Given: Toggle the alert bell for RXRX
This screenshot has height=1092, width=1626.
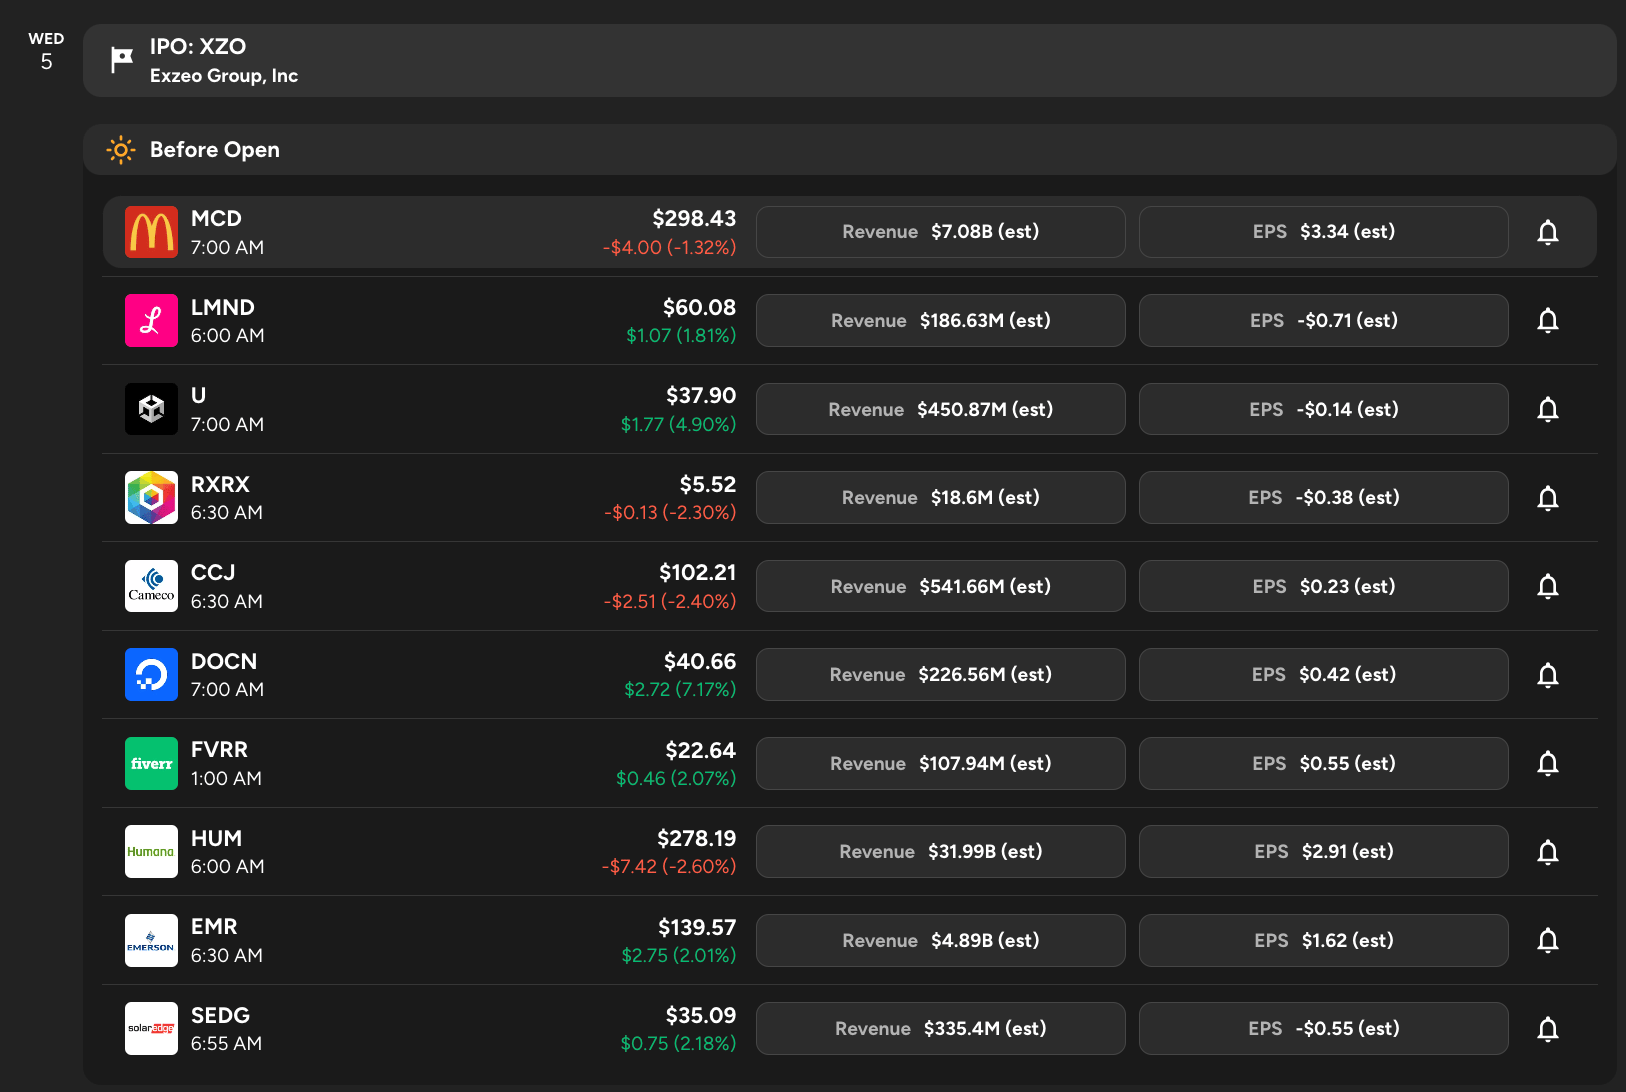Looking at the screenshot, I should (1548, 498).
